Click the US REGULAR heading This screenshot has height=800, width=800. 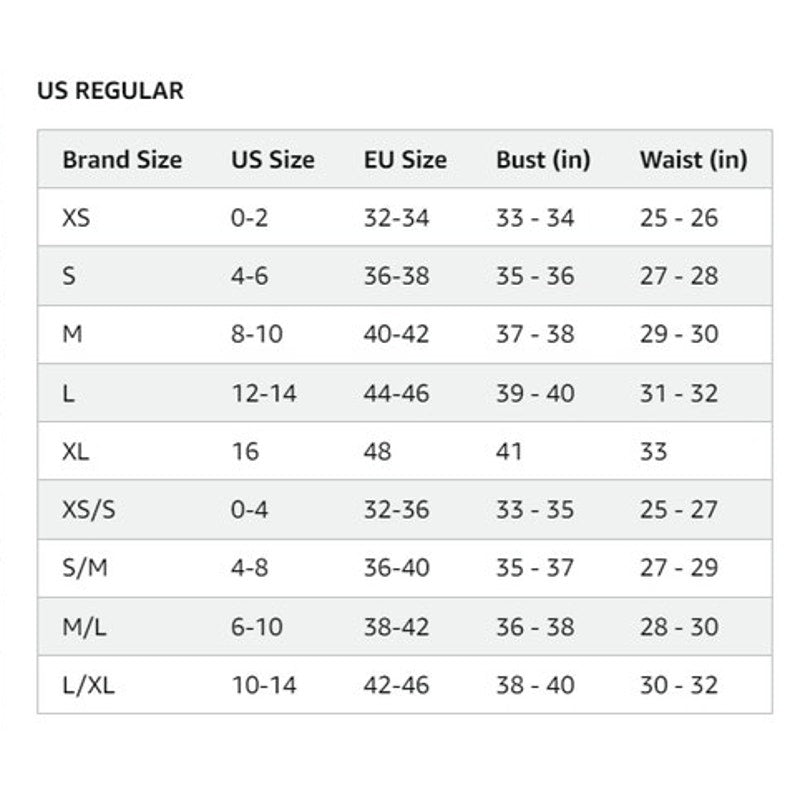pos(110,91)
